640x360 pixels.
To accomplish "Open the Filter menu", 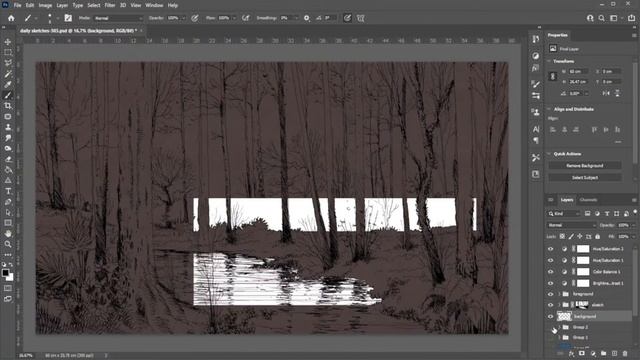I will (x=109, y=5).
